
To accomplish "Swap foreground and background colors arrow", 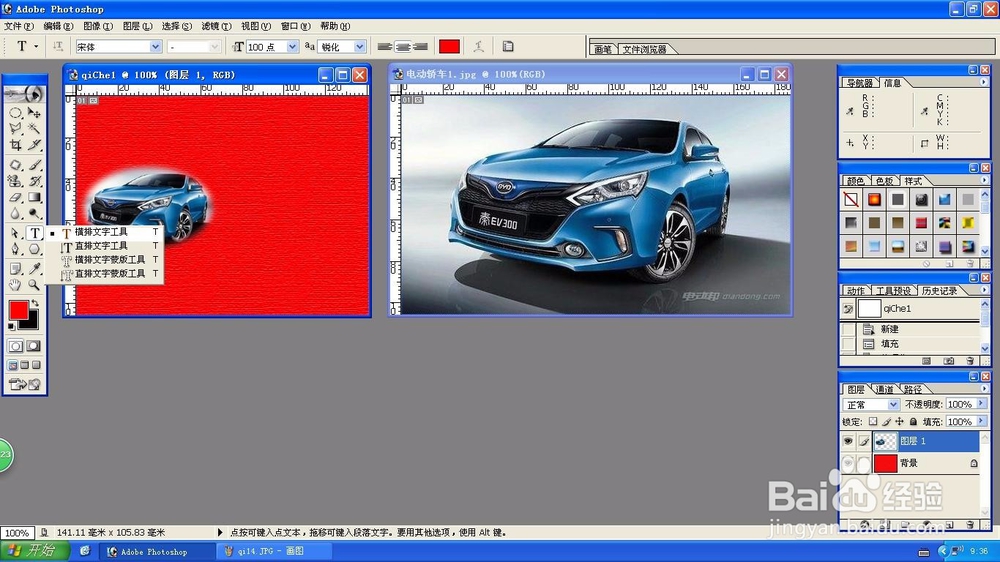I will tap(35, 304).
